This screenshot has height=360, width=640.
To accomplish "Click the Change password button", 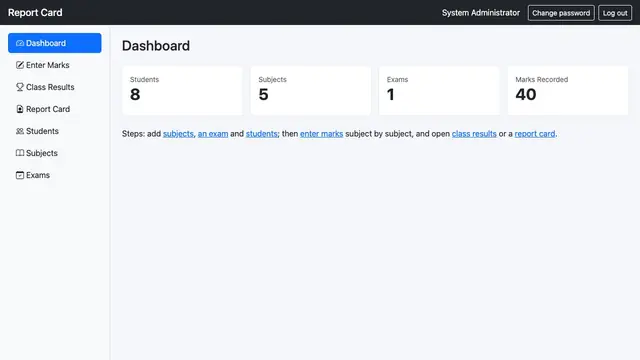I will pyautogui.click(x=561, y=13).
